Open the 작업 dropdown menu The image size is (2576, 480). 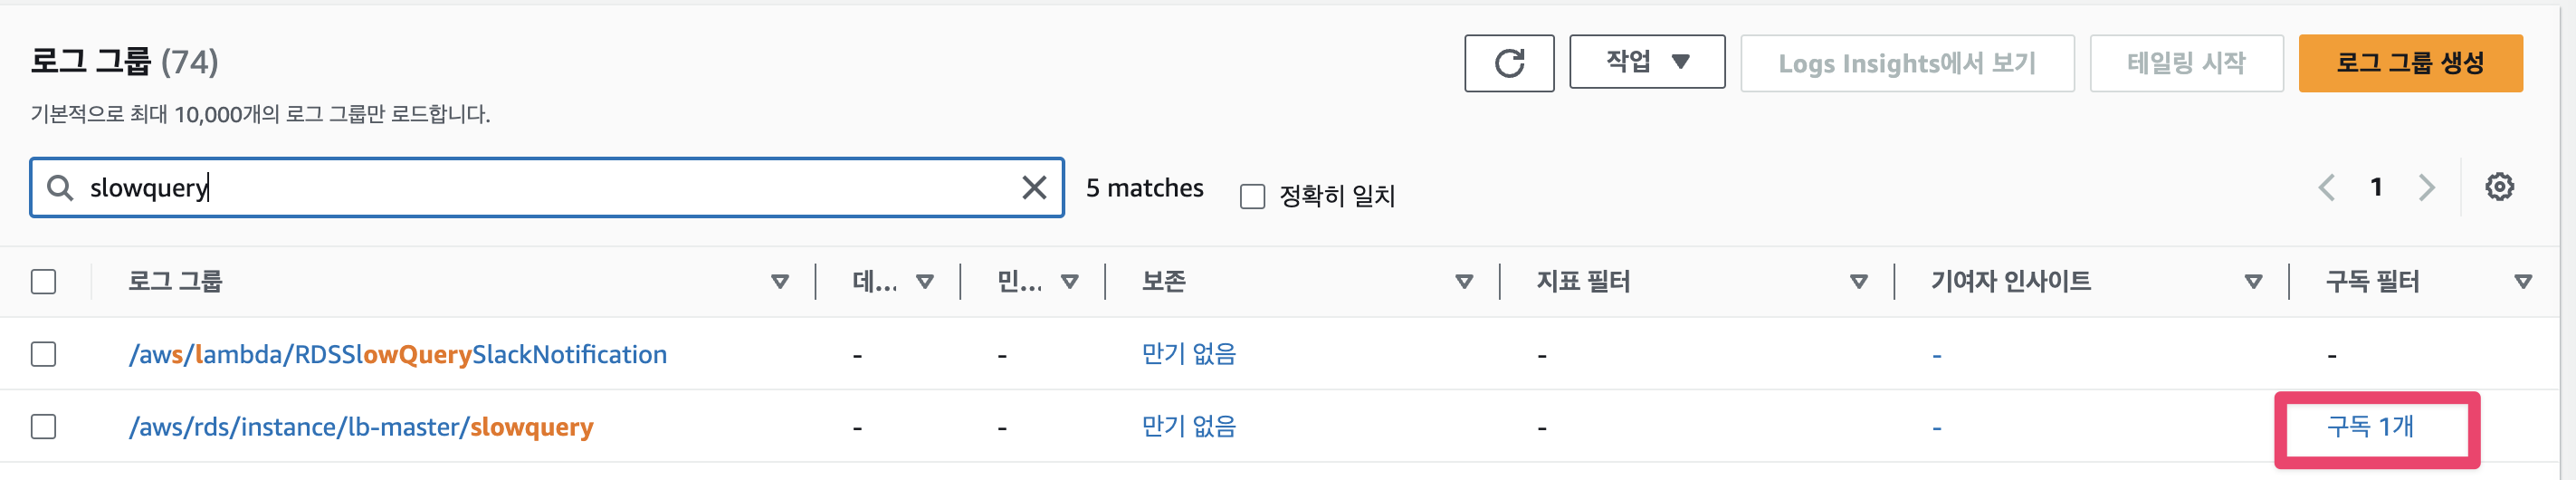tap(1647, 62)
